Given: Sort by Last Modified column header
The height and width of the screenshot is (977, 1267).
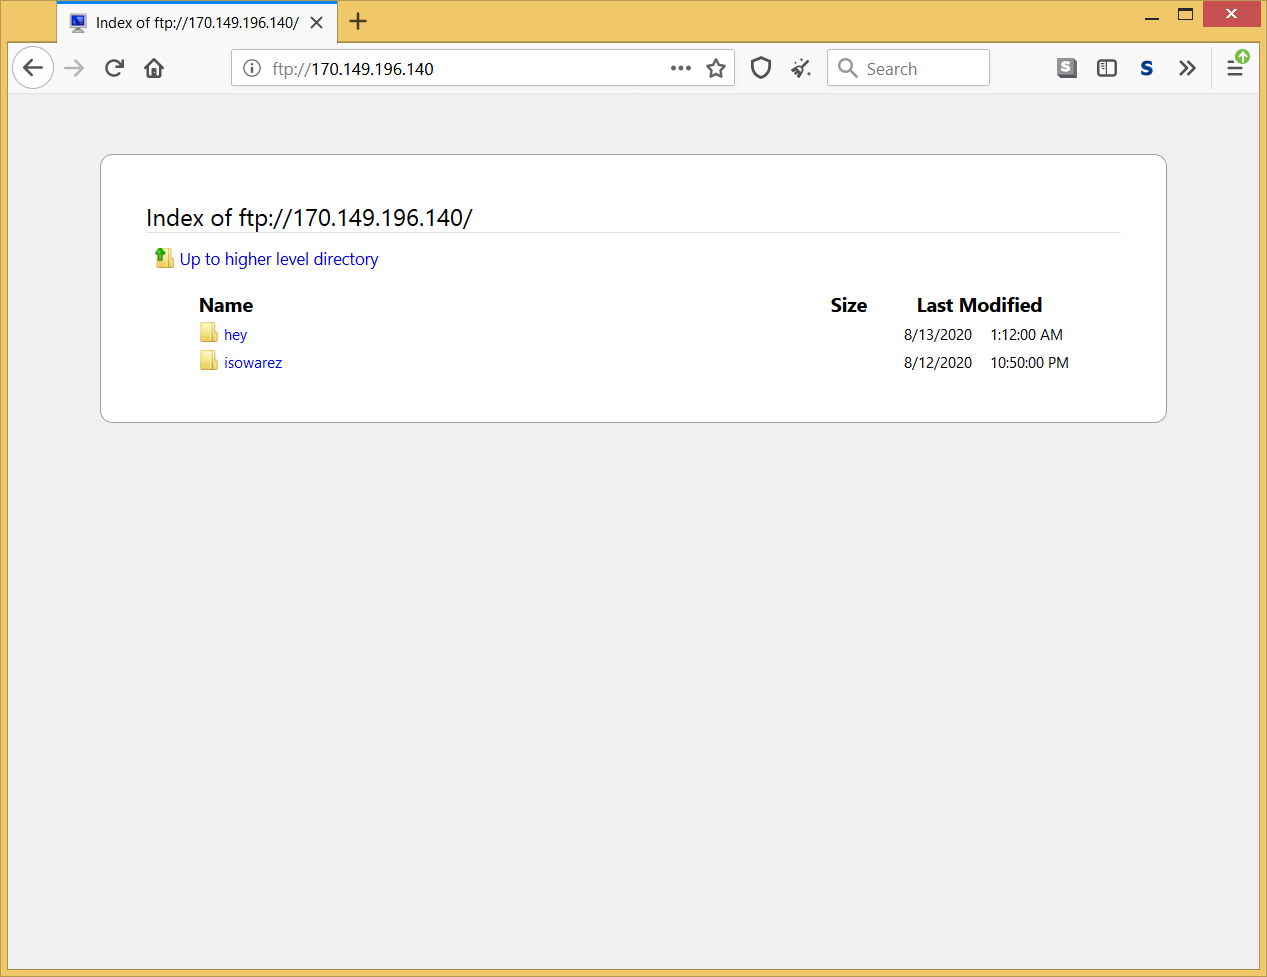Looking at the screenshot, I should tap(979, 305).
